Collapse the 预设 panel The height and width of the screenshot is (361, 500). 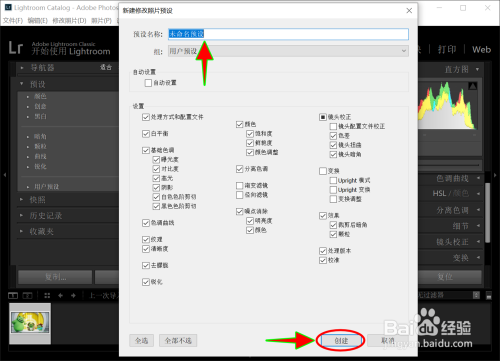(22, 84)
